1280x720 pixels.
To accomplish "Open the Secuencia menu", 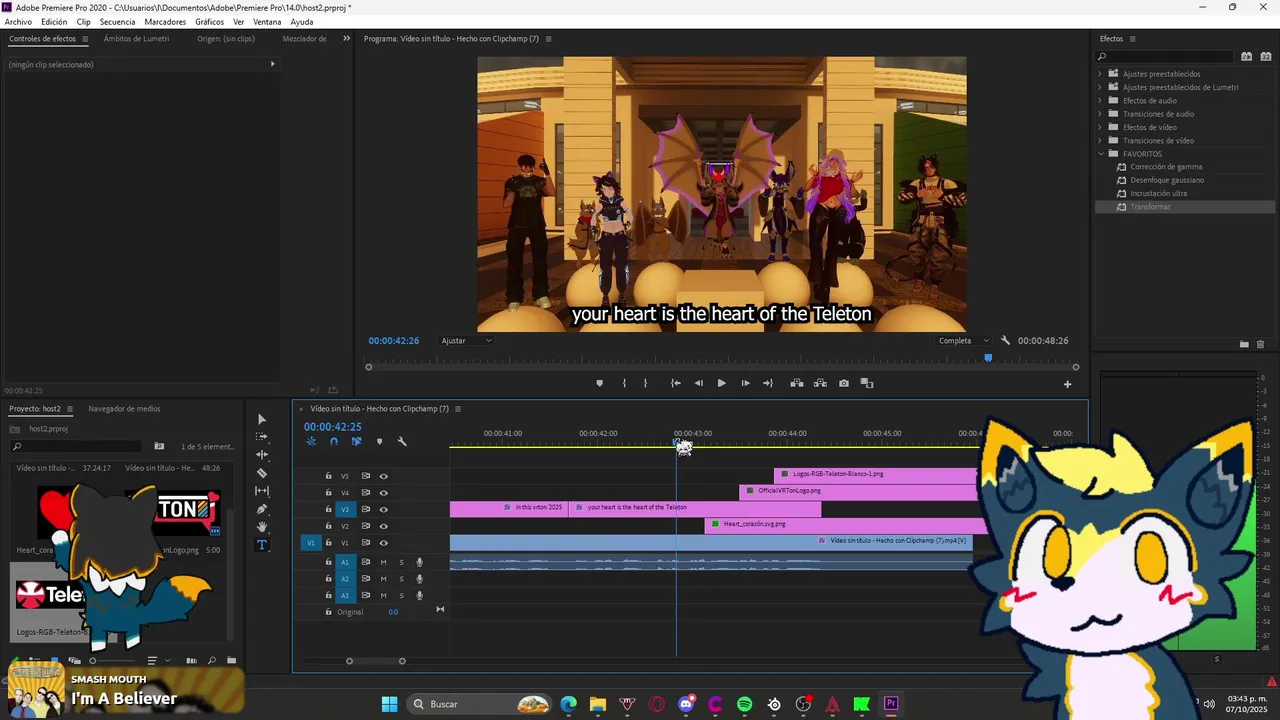I will [x=117, y=21].
